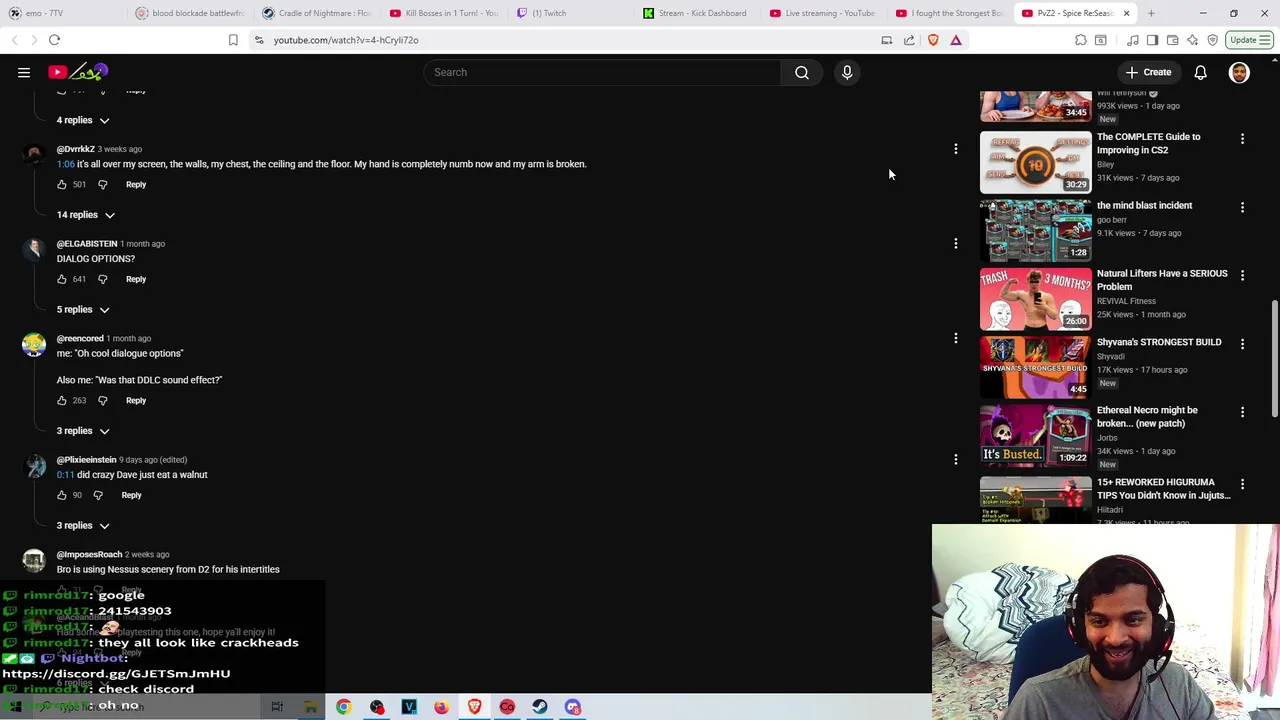Screen dimensions: 1280x720
Task: Switch to the Cradle of Nightmare tab
Action: (x=317, y=13)
